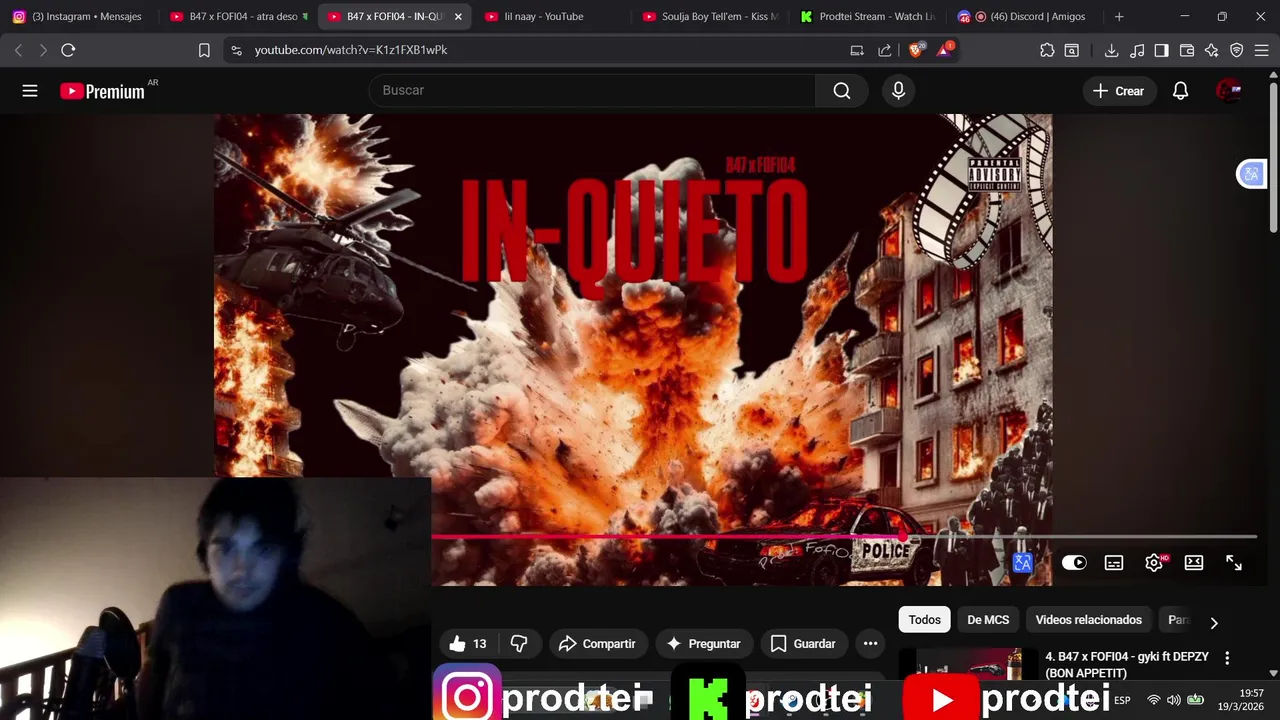Open Leo AI sparkle icon
1280x720 pixels.
click(x=1211, y=50)
